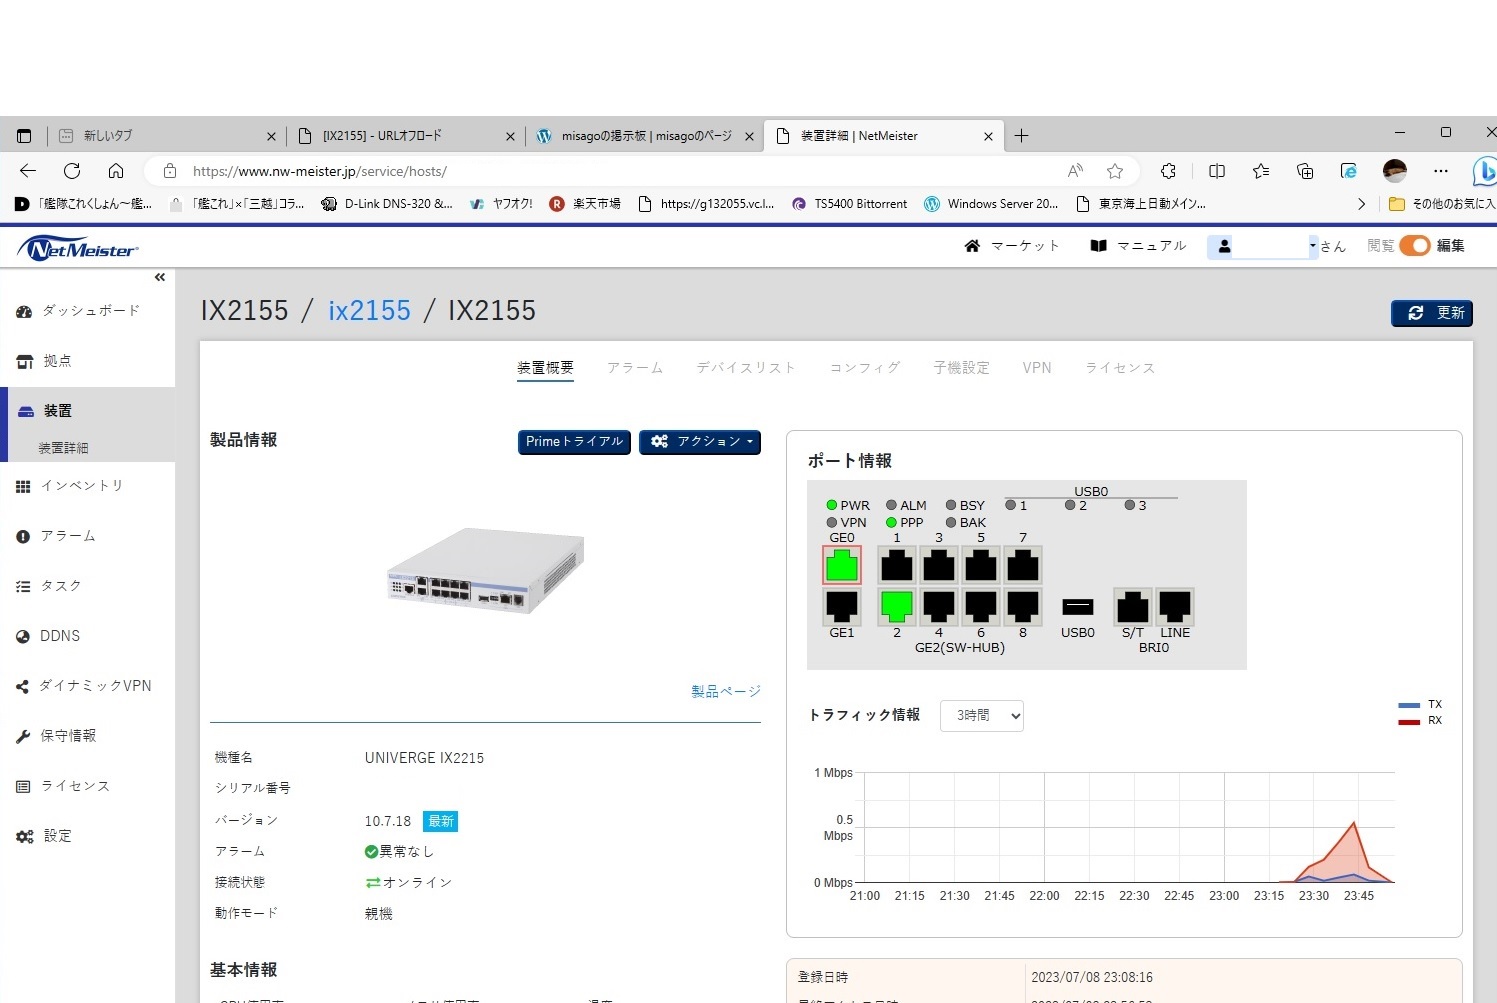The height and width of the screenshot is (1003, 1497).
Task: Click ix2155 breadcrumb link
Action: pos(369,311)
